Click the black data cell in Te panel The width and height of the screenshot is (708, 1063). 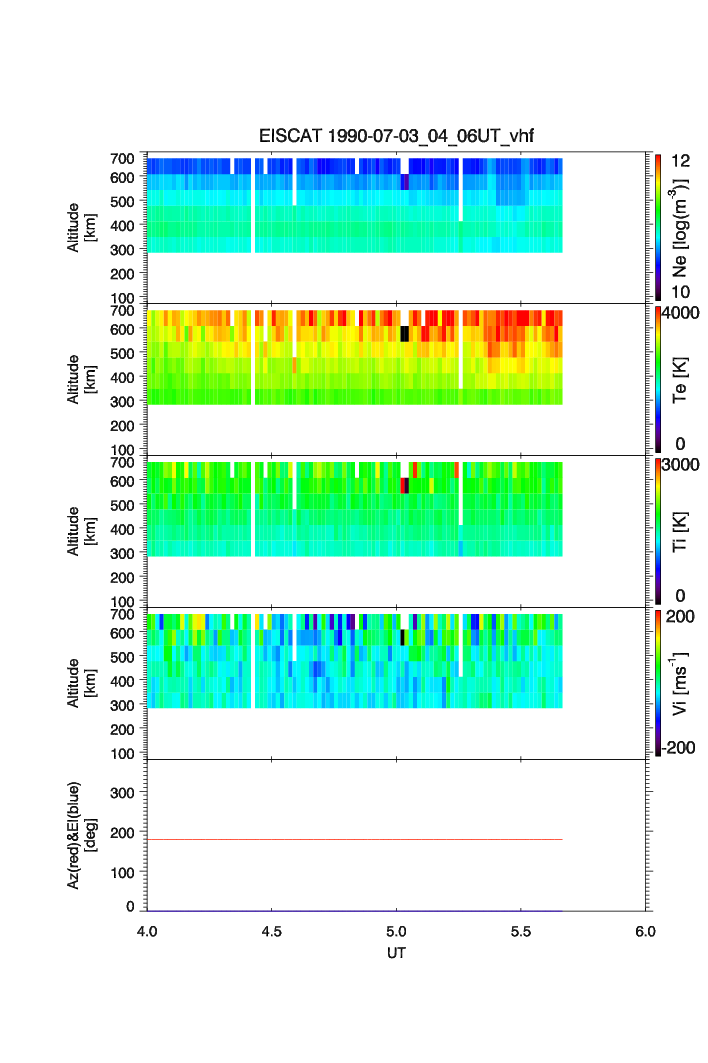[x=405, y=334]
